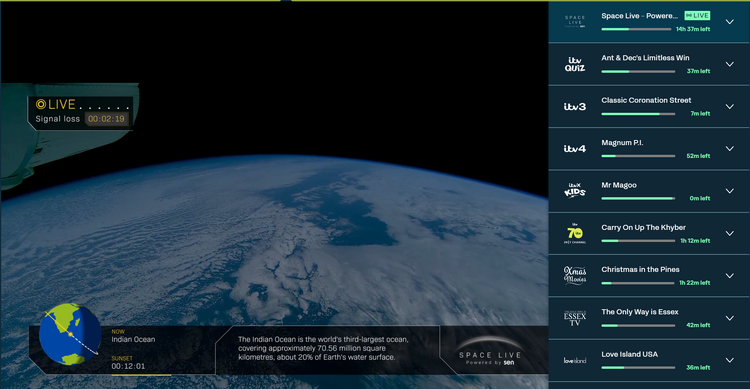
Task: Click the '1h 22m left' remaining time
Action: click(x=695, y=283)
